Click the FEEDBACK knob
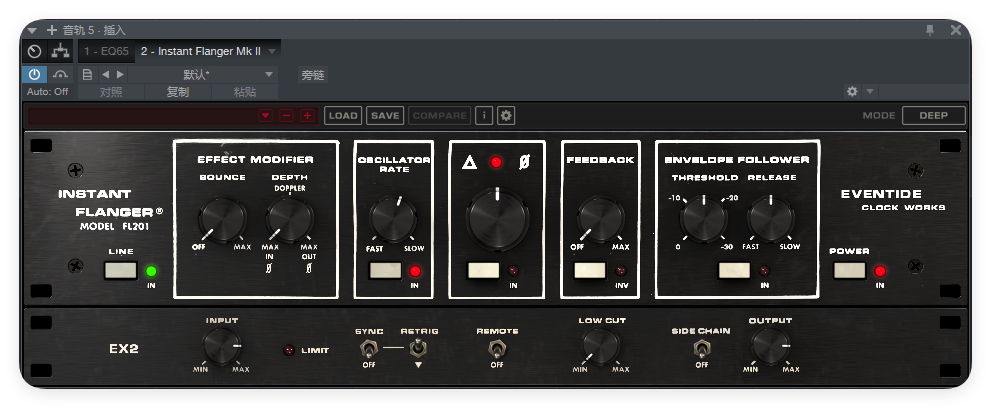The width and height of the screenshot is (991, 408). [x=600, y=219]
